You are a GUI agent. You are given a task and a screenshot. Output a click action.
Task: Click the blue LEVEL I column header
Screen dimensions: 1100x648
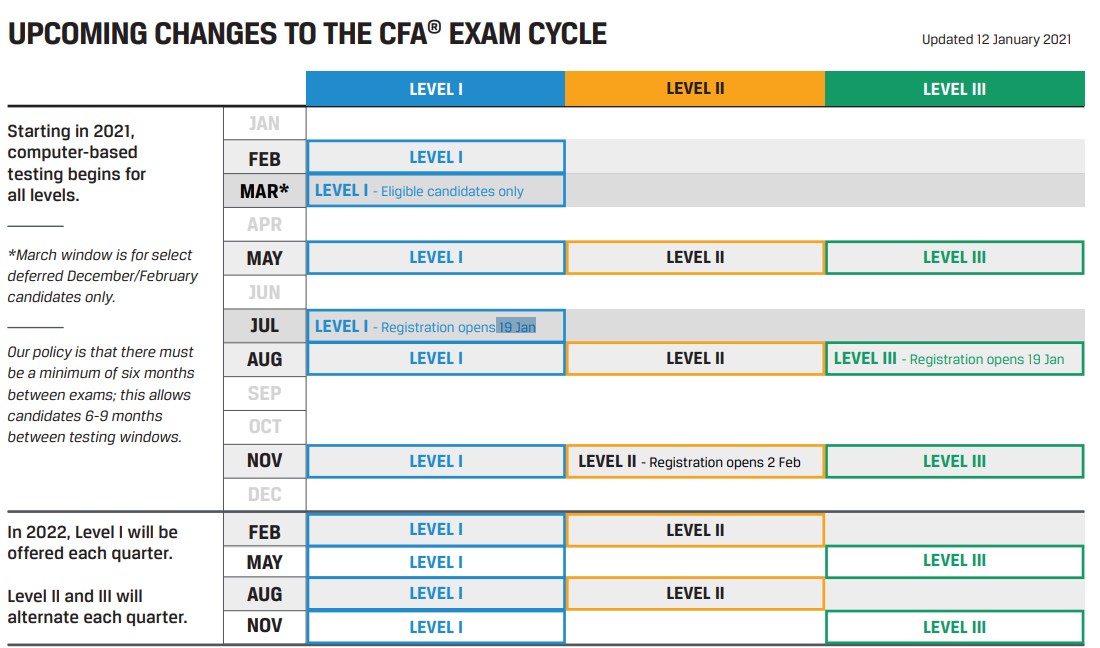(435, 89)
